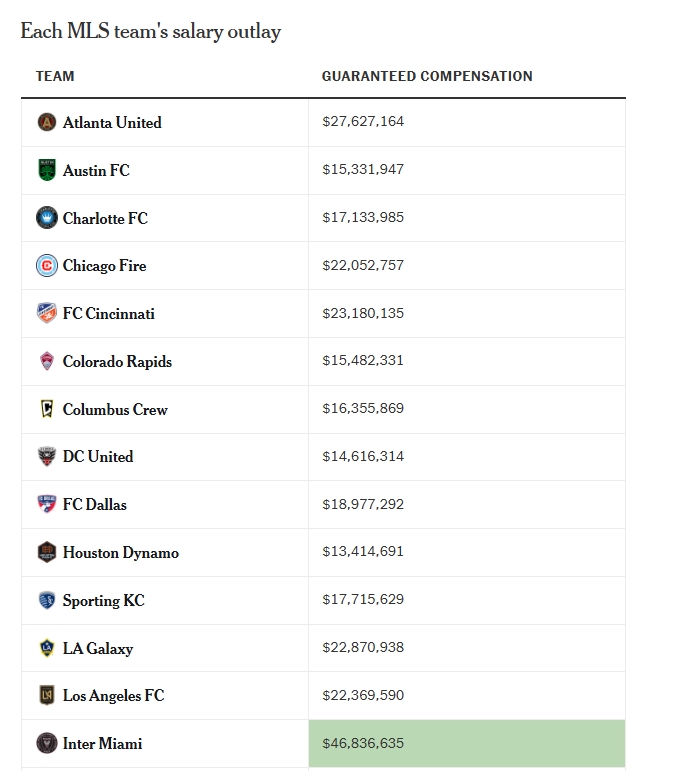Image resolution: width=675 pixels, height=771 pixels.
Task: Click the FC Dallas logo
Action: point(46,504)
